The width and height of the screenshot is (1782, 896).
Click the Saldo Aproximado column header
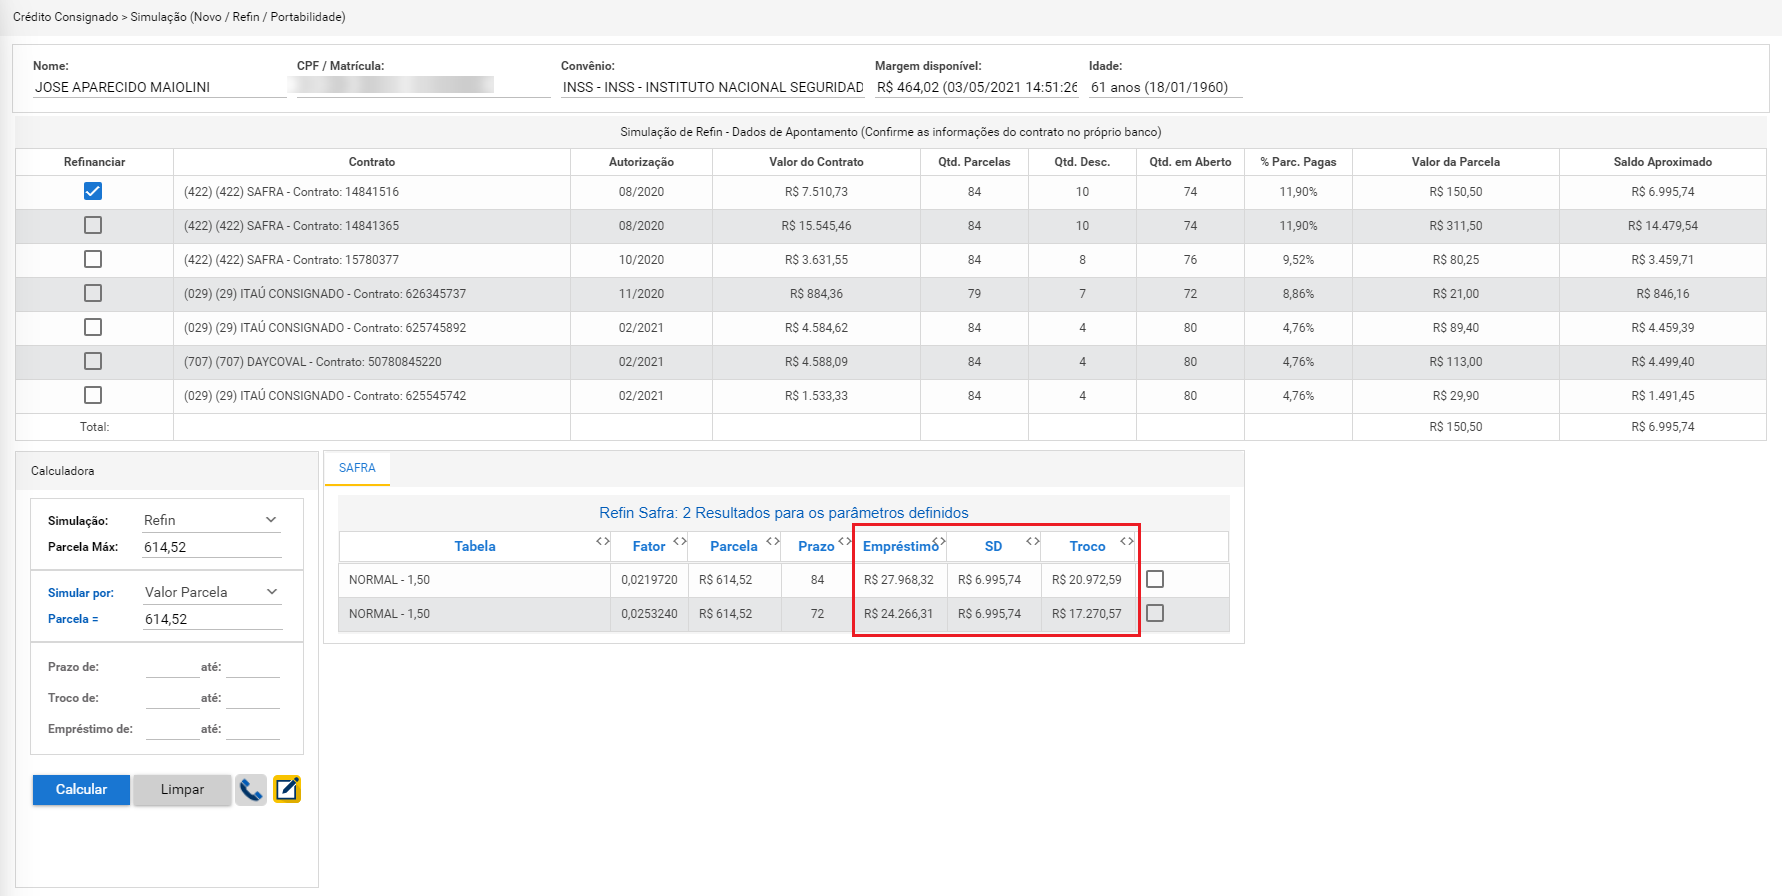[1662, 162]
